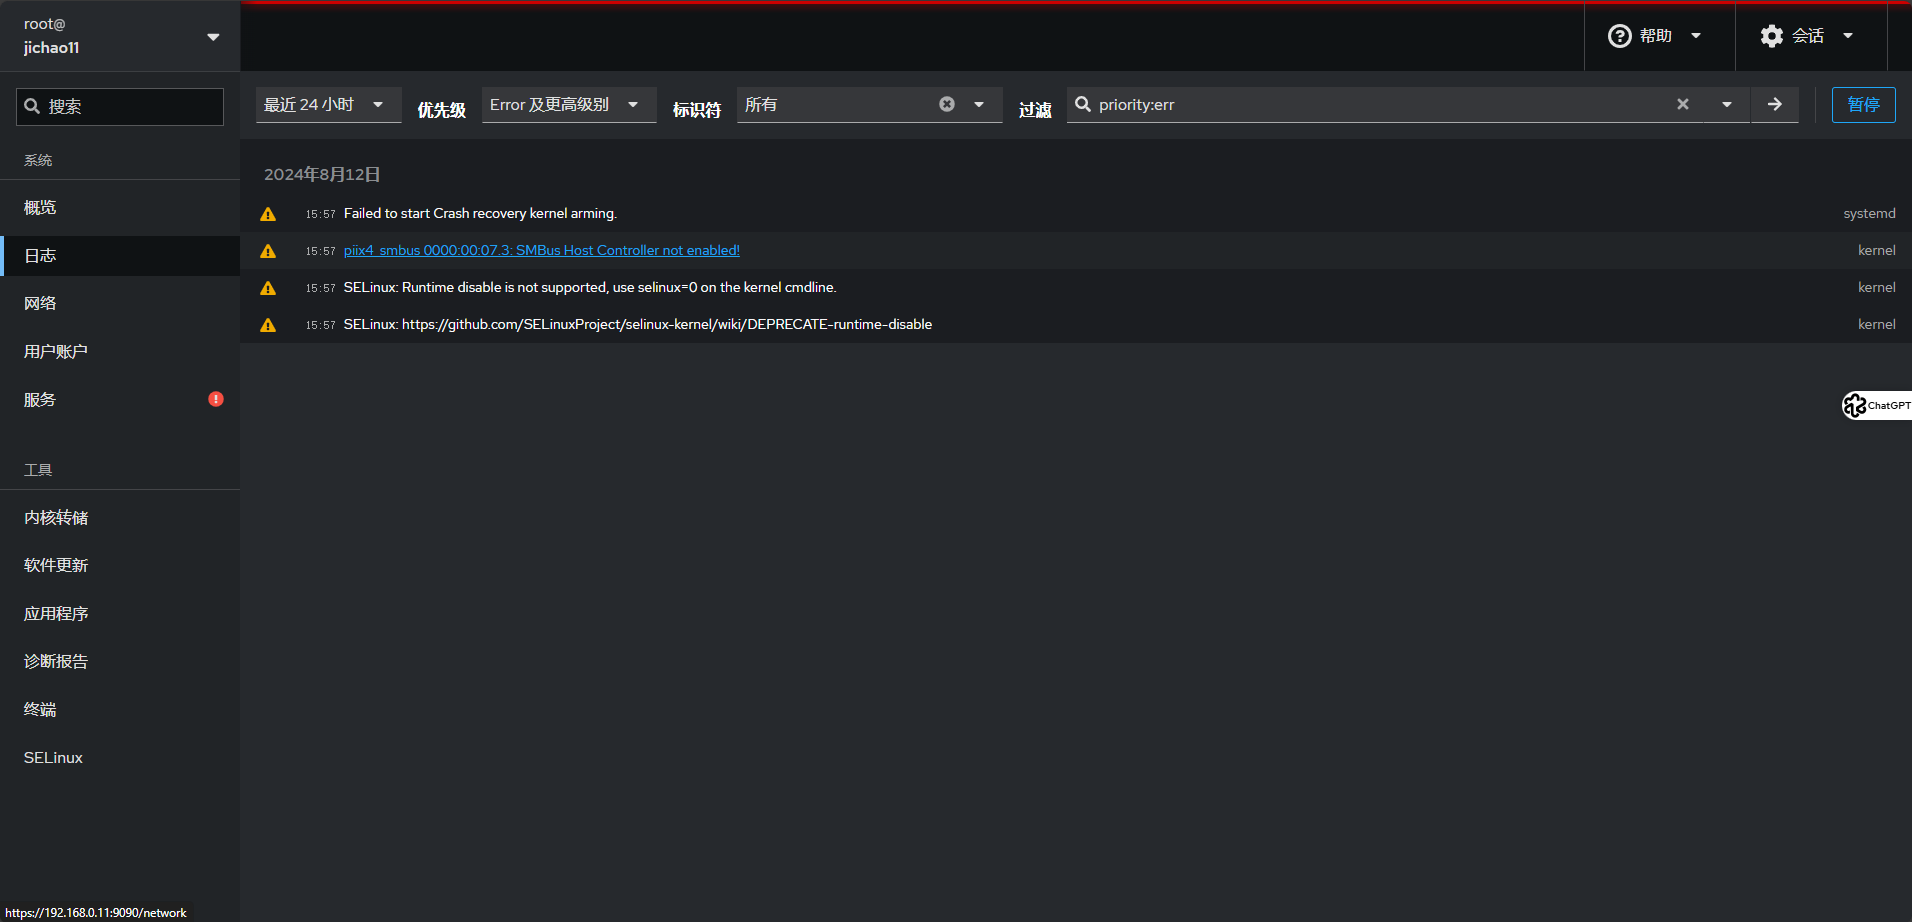The width and height of the screenshot is (1912, 922).
Task: Click the help question mark icon
Action: pos(1619,36)
